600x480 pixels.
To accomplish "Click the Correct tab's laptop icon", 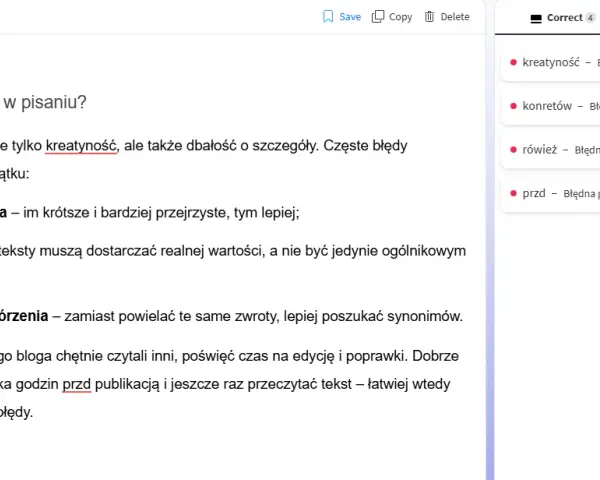I will (x=536, y=19).
